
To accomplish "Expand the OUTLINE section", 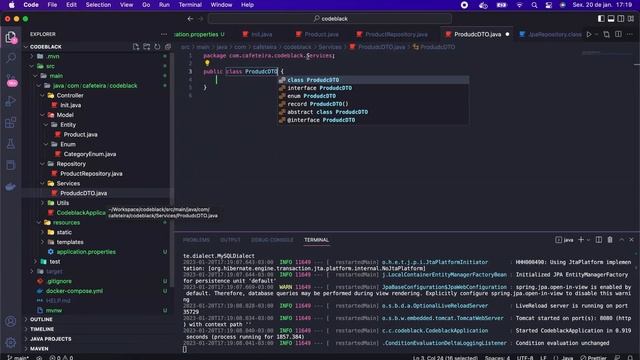I will coord(41,319).
